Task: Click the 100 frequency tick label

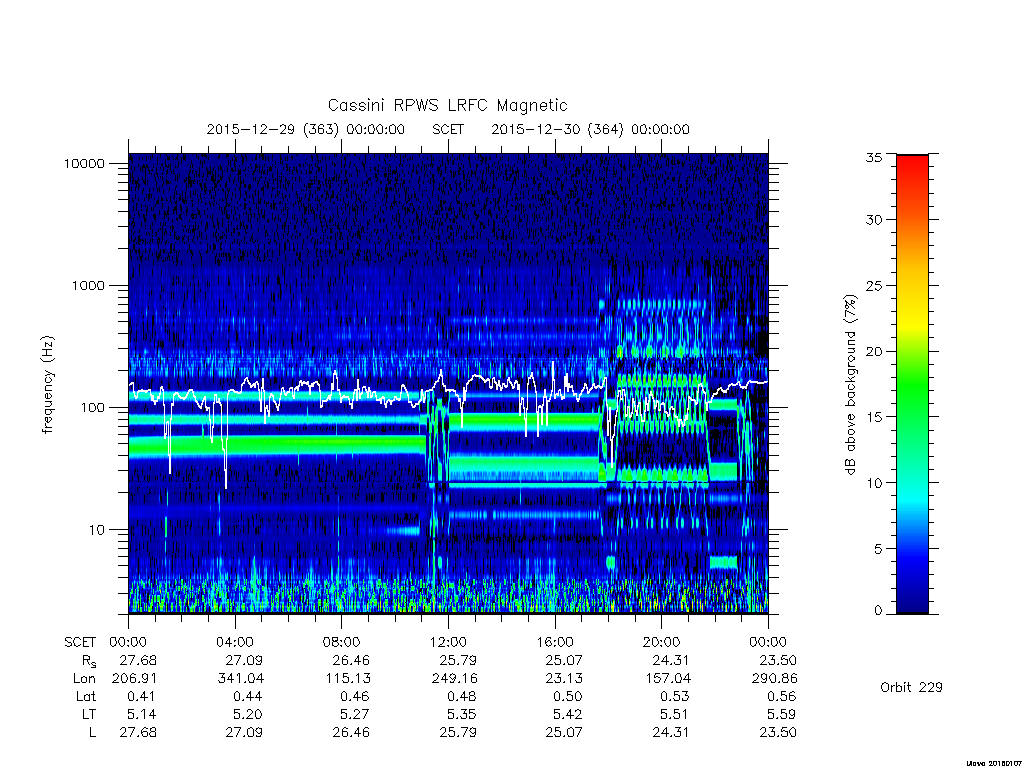Action: click(x=92, y=408)
